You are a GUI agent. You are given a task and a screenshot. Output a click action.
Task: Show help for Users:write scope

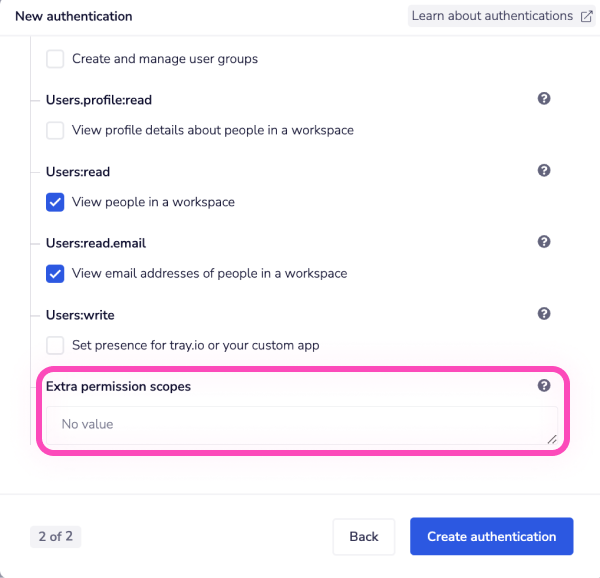[544, 314]
